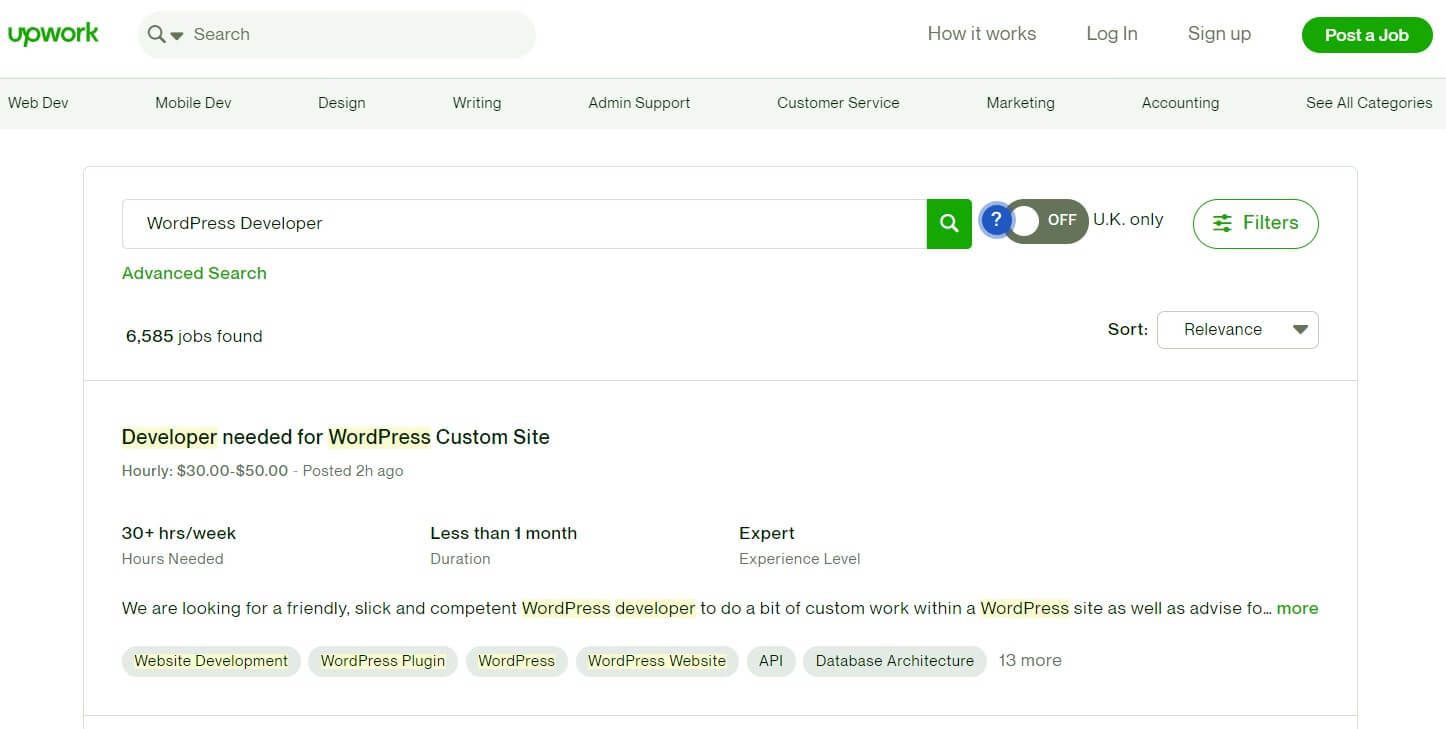The width and height of the screenshot is (1446, 729).
Task: Open the blue question mark help icon
Action: pos(997,219)
